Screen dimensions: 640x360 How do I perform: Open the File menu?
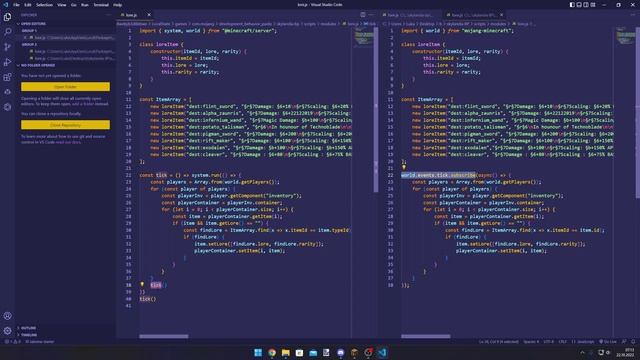click(x=16, y=5)
